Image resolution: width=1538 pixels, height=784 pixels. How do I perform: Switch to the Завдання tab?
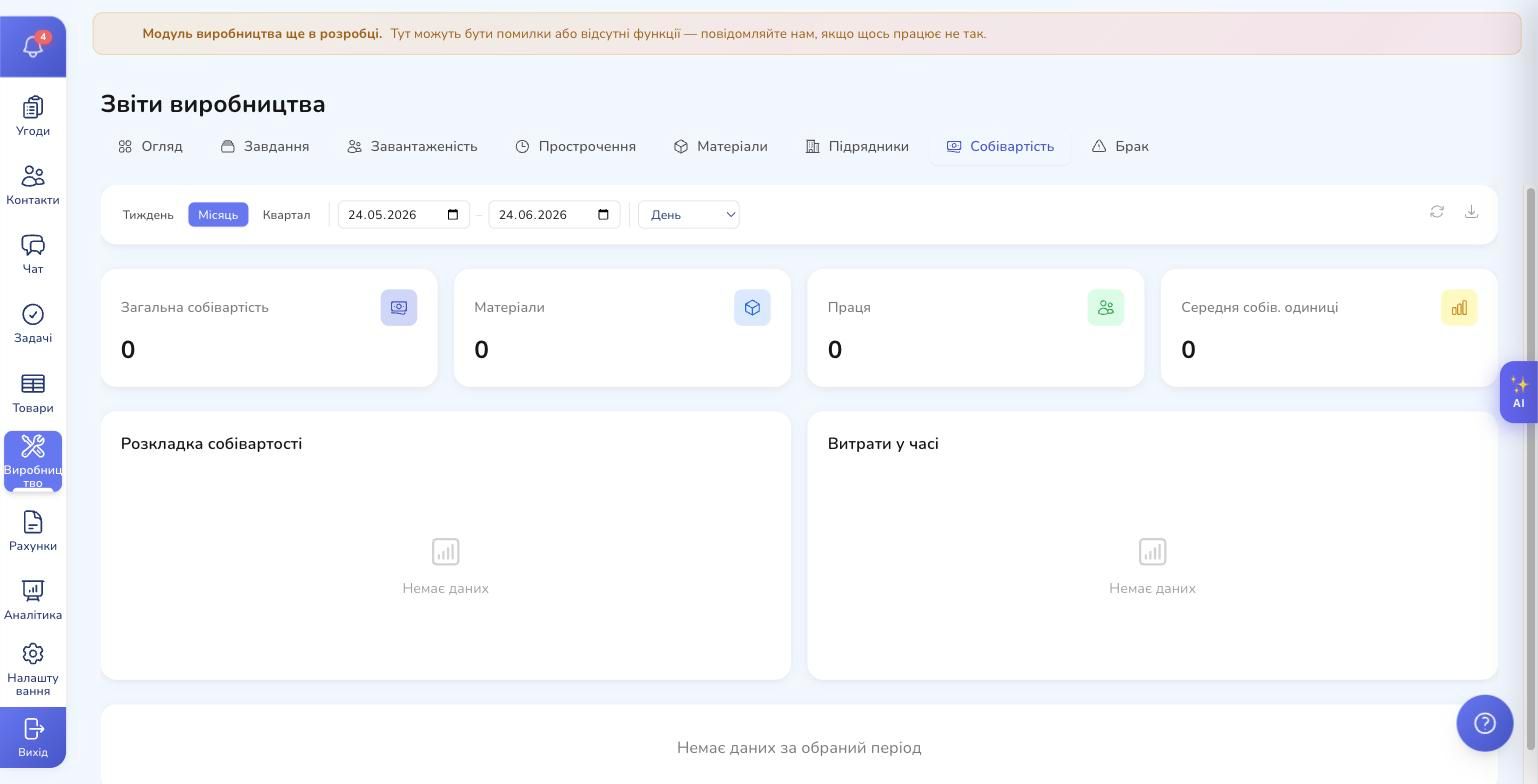tap(265, 146)
